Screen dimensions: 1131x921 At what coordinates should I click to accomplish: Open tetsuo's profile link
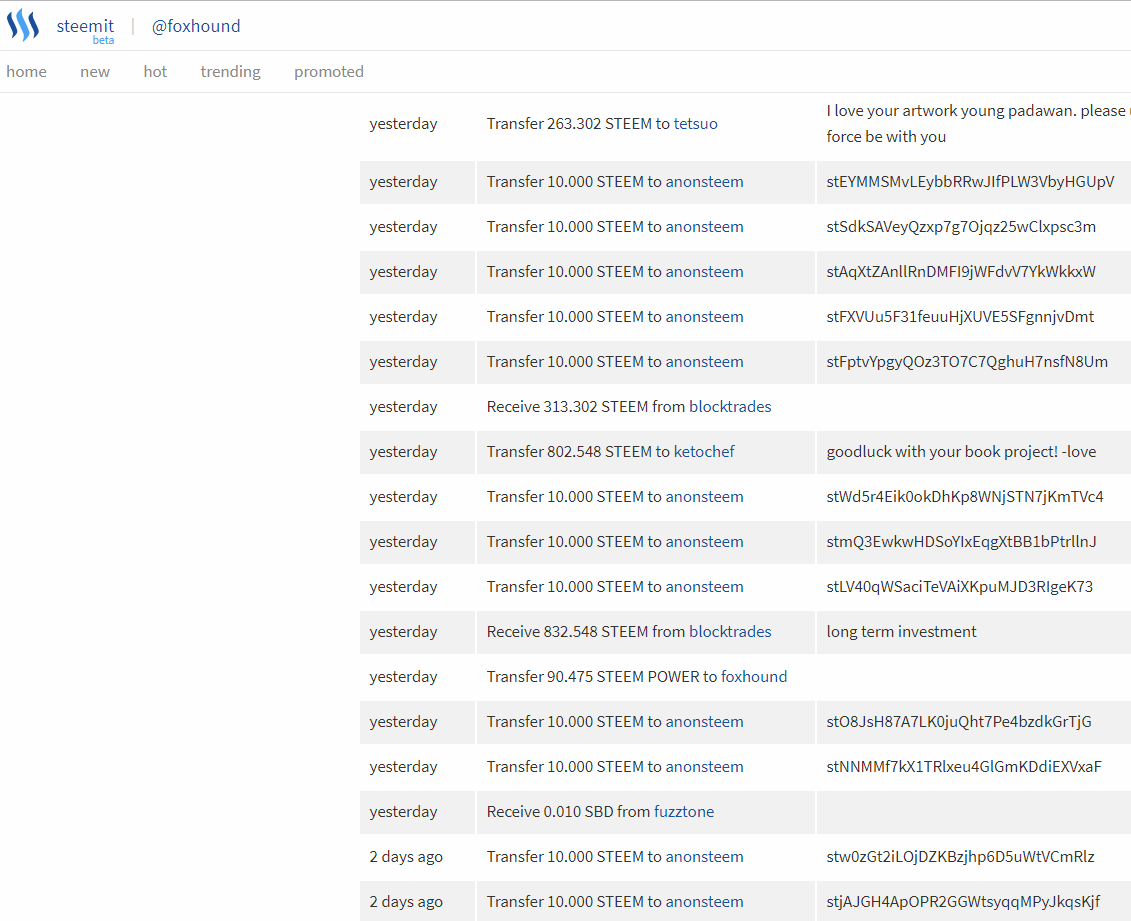[695, 123]
